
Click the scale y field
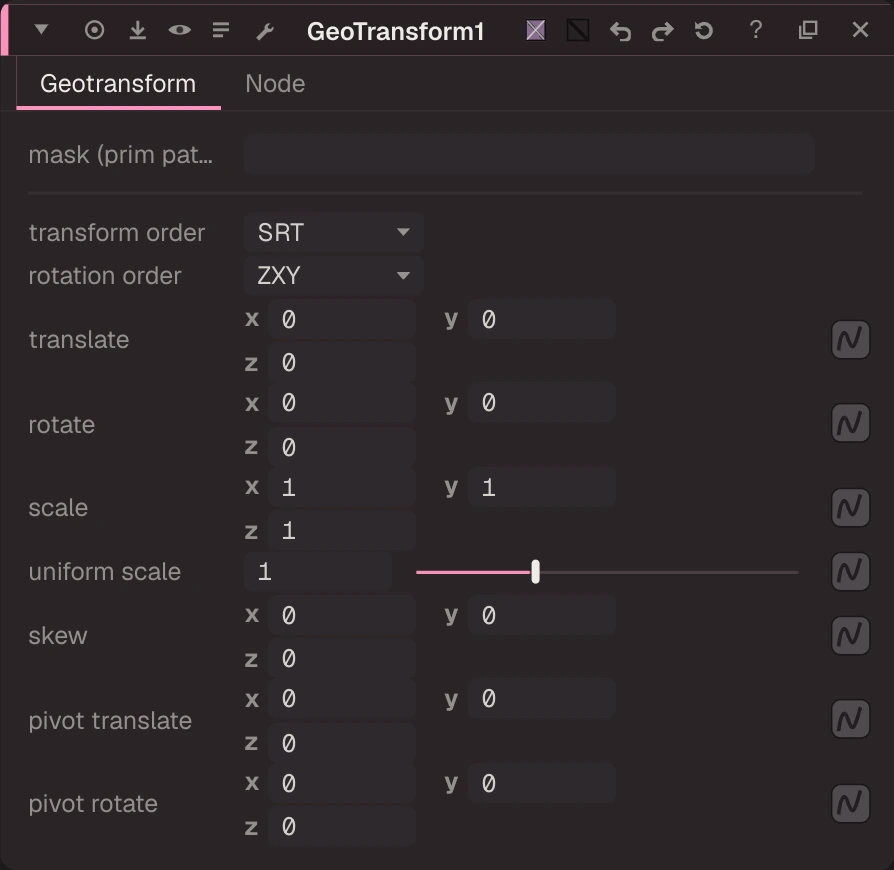542,487
